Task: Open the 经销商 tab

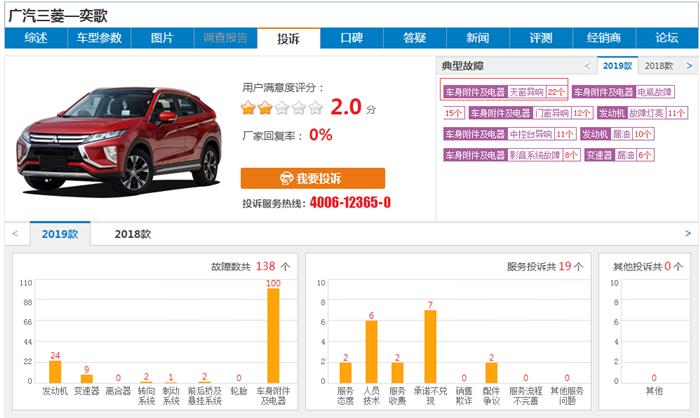Action: click(x=604, y=38)
